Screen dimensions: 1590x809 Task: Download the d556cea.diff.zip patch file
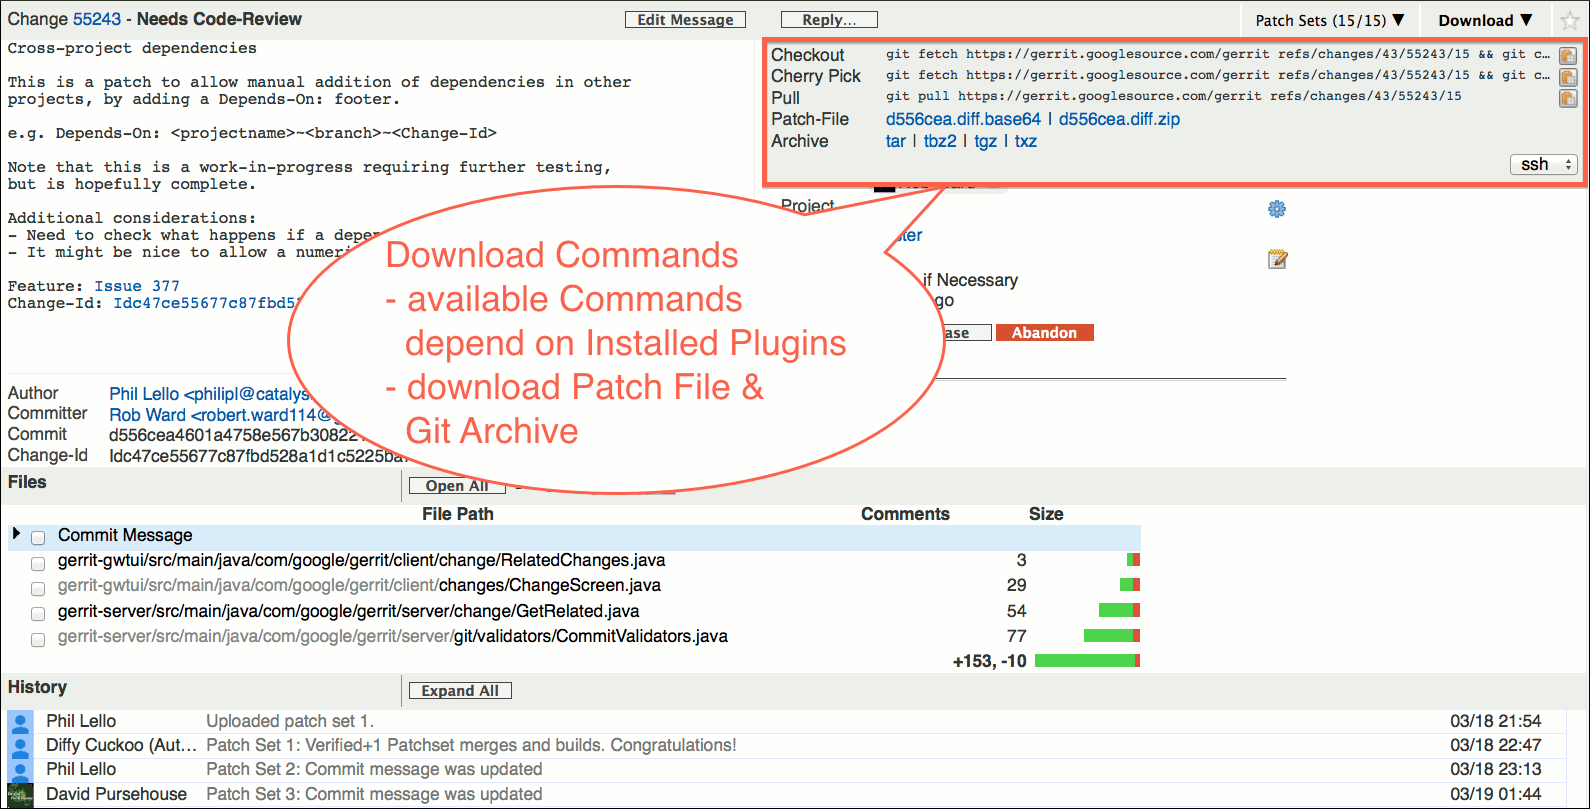(1119, 119)
